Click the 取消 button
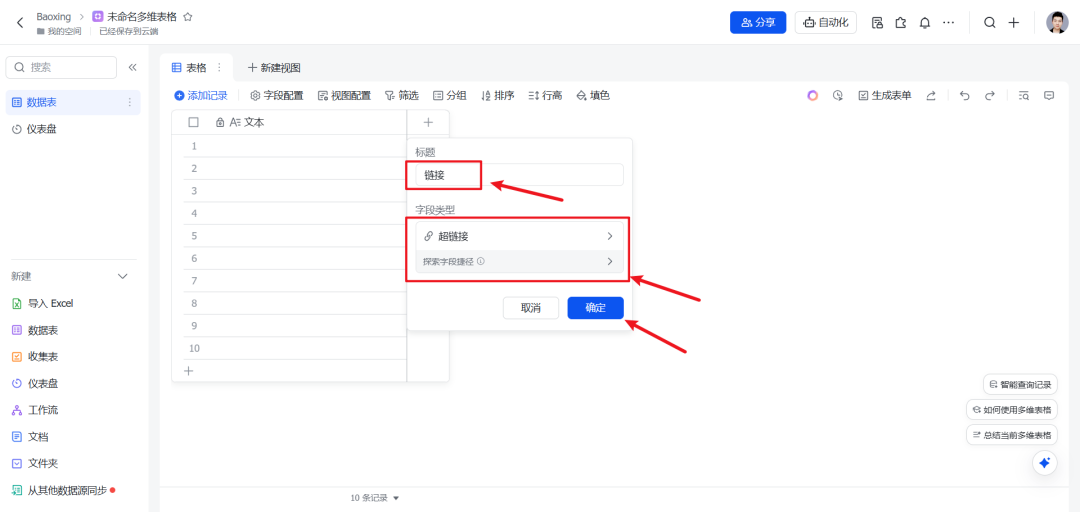The width and height of the screenshot is (1080, 512). pyautogui.click(x=530, y=308)
